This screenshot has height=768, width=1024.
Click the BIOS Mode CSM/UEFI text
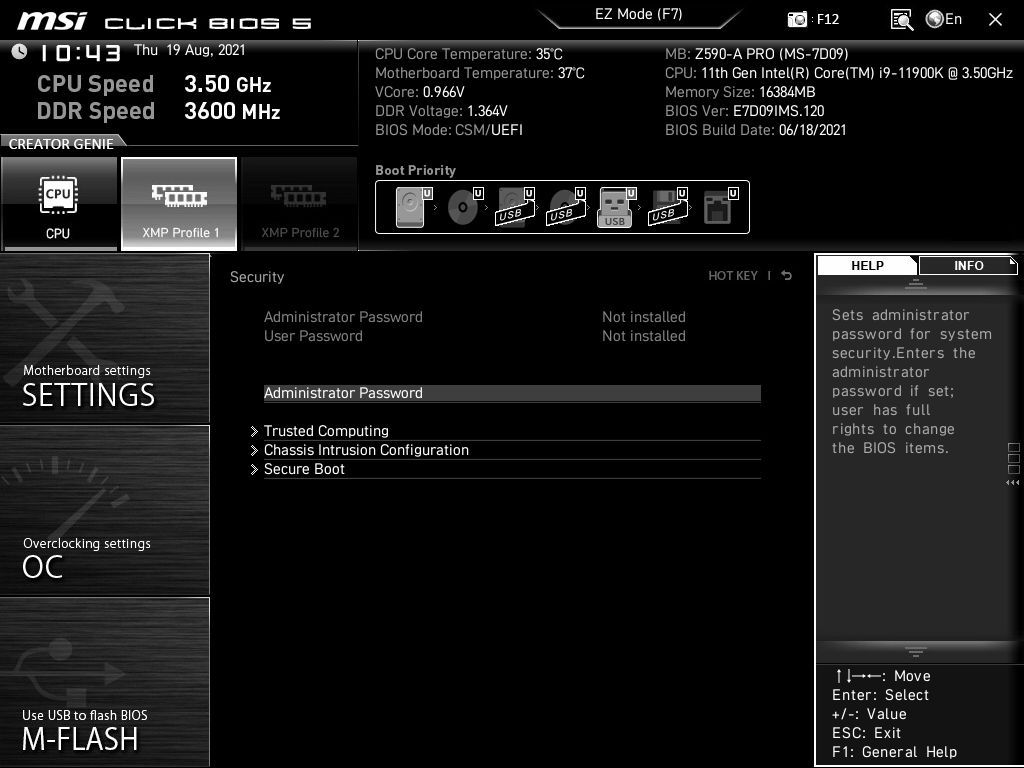click(449, 130)
